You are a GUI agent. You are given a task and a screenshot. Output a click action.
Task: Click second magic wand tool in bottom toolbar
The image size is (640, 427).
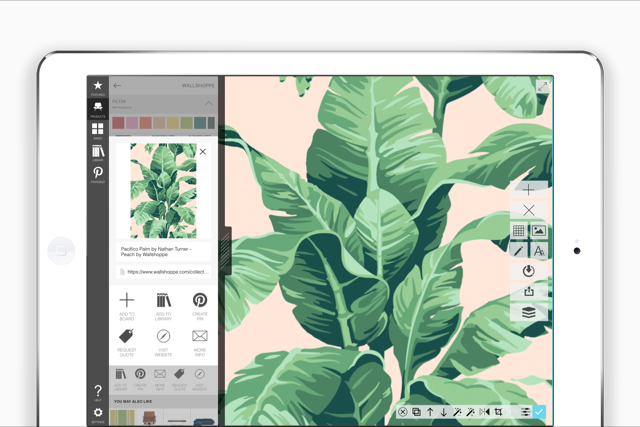471,412
